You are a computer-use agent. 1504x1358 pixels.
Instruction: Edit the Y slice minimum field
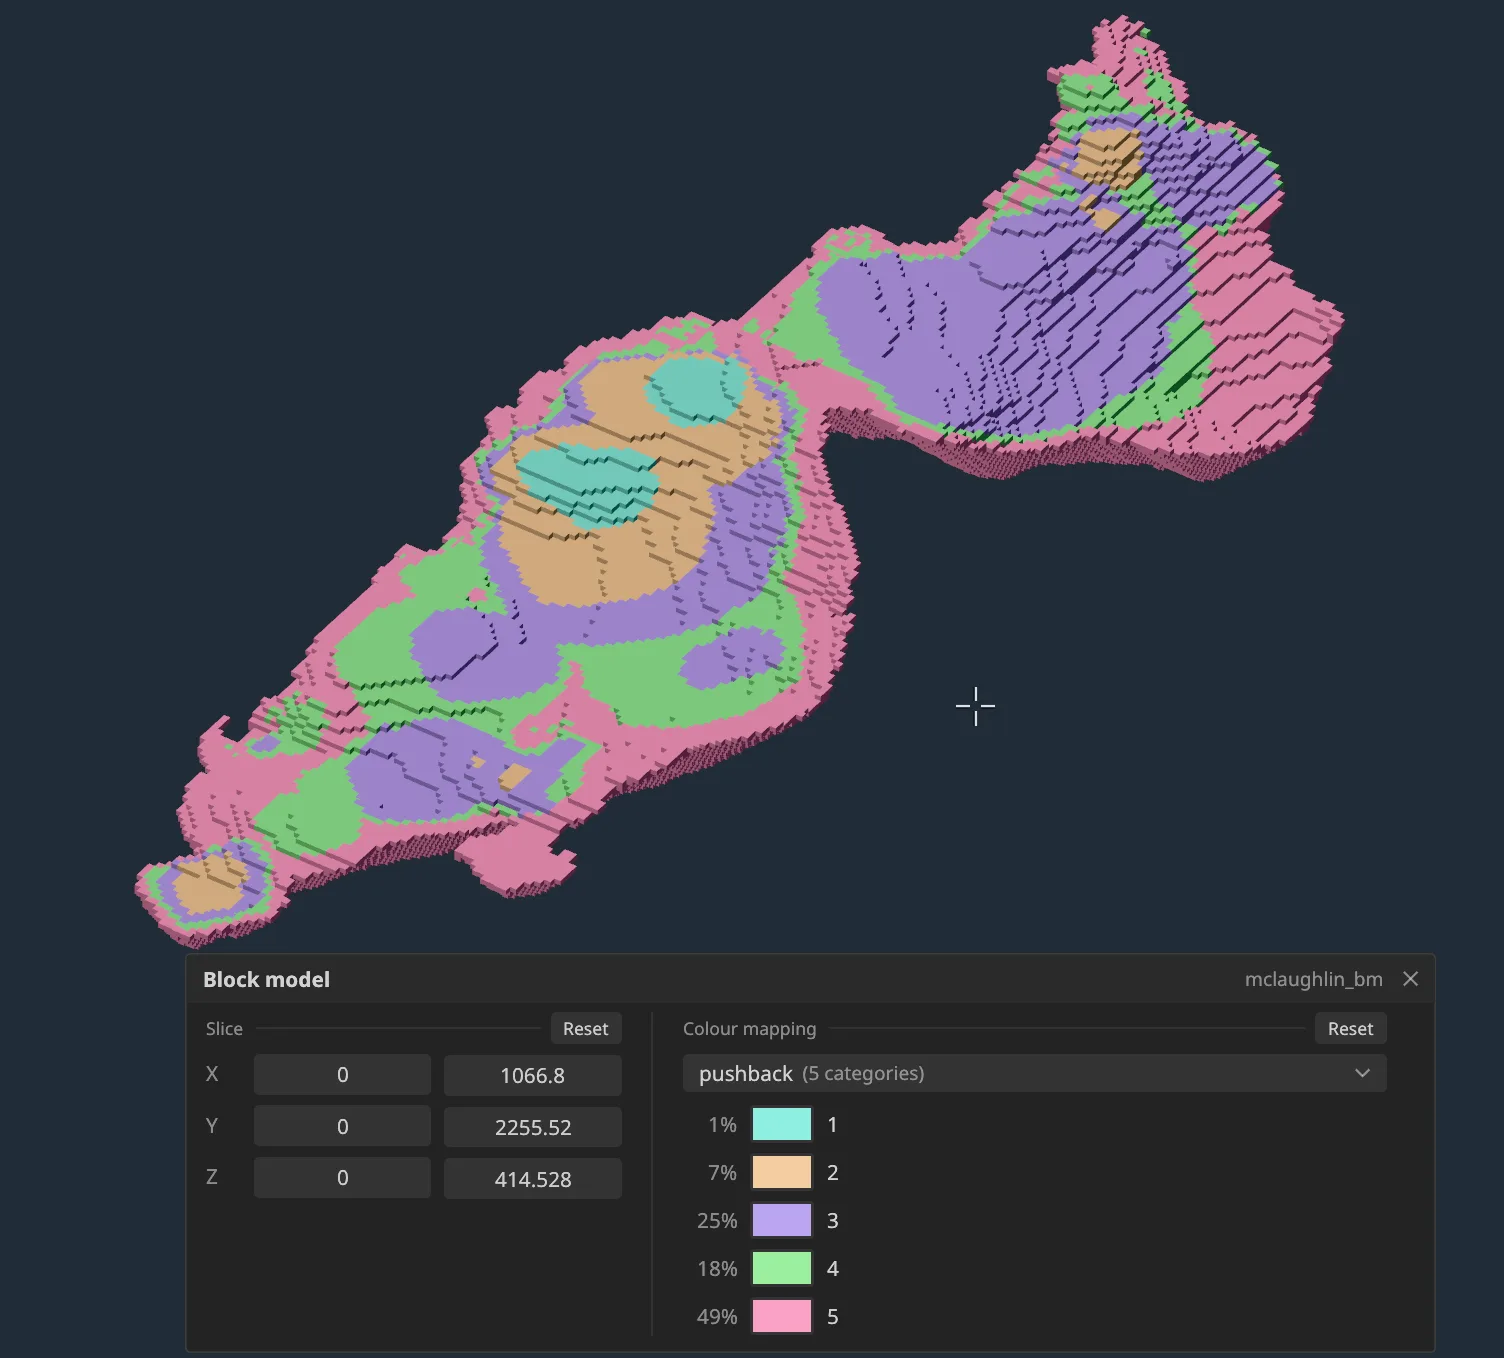pyautogui.click(x=342, y=1127)
